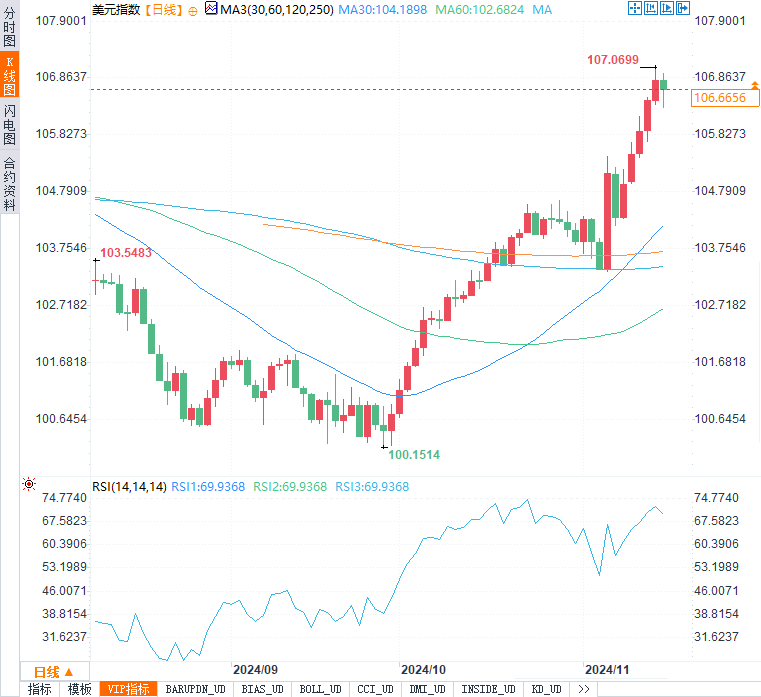Image resolution: width=761 pixels, height=697 pixels.
Task: Select the VIP指标 tab
Action: pos(129,689)
